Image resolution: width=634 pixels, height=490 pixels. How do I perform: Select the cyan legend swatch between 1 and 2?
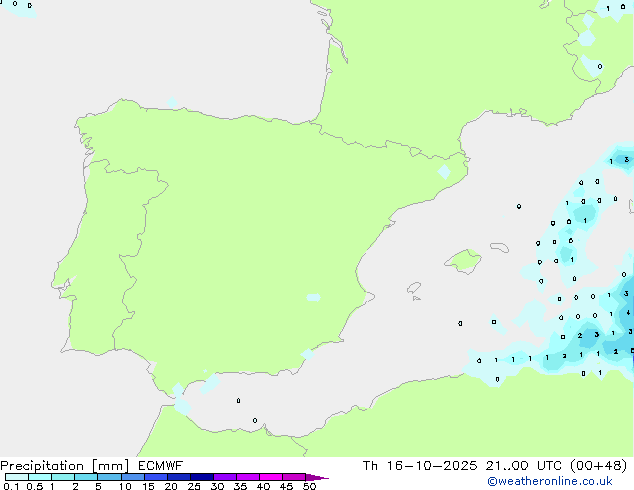(63, 477)
